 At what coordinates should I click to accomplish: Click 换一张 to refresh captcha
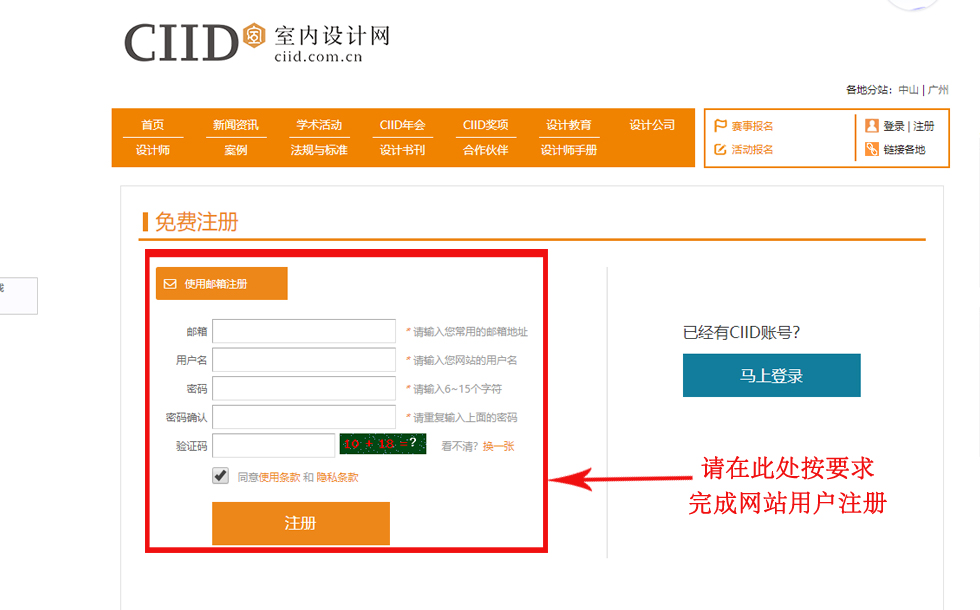(x=499, y=446)
